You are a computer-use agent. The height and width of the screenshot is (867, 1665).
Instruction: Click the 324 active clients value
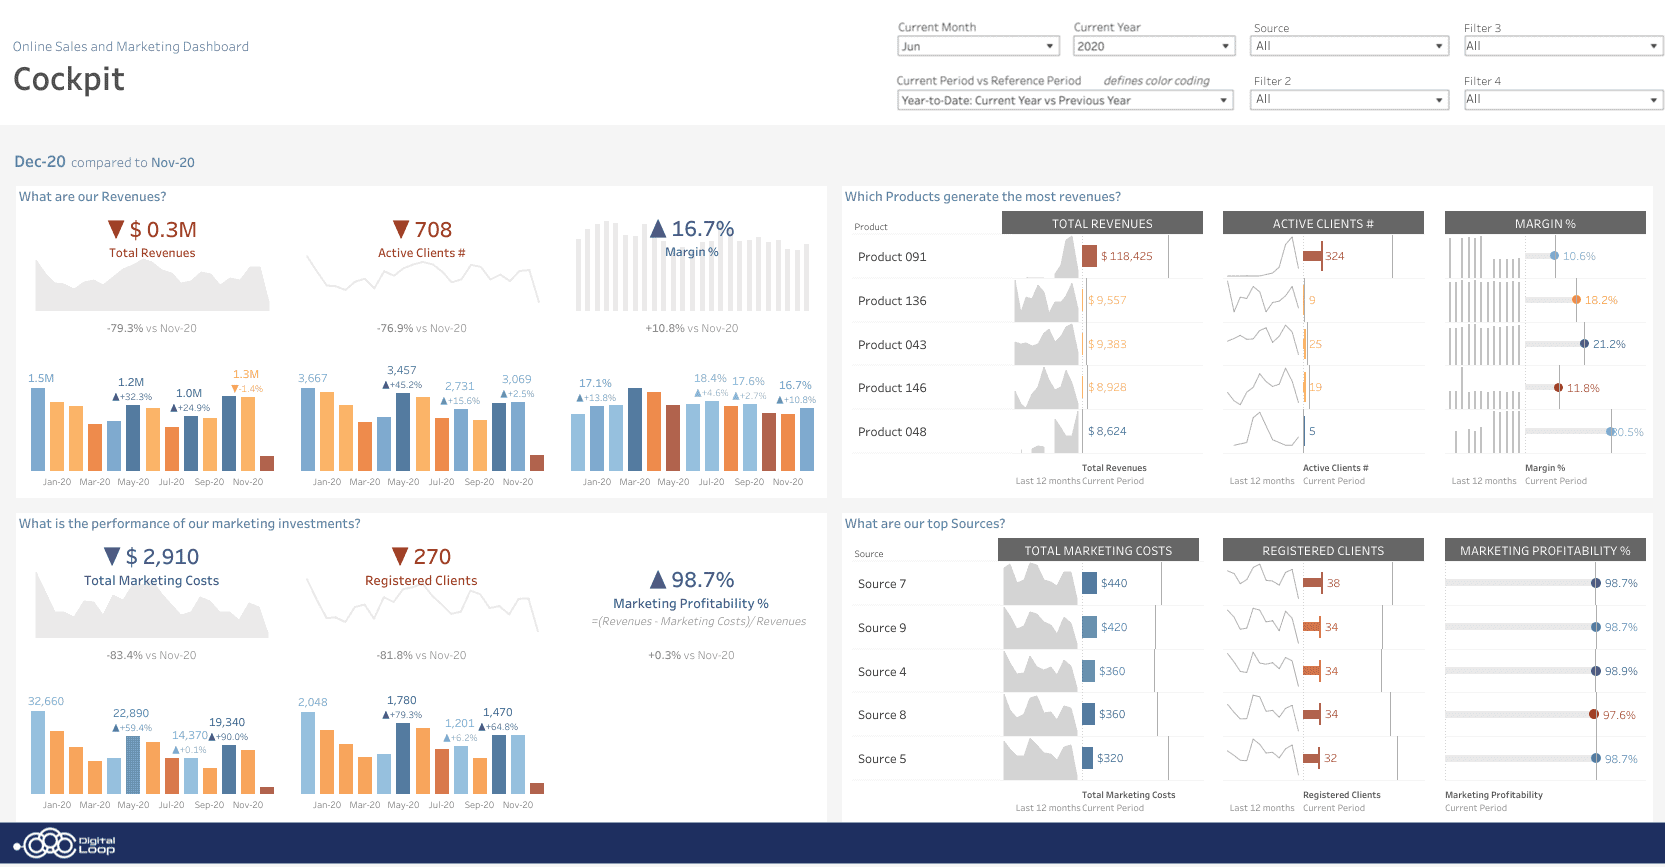pos(1335,256)
